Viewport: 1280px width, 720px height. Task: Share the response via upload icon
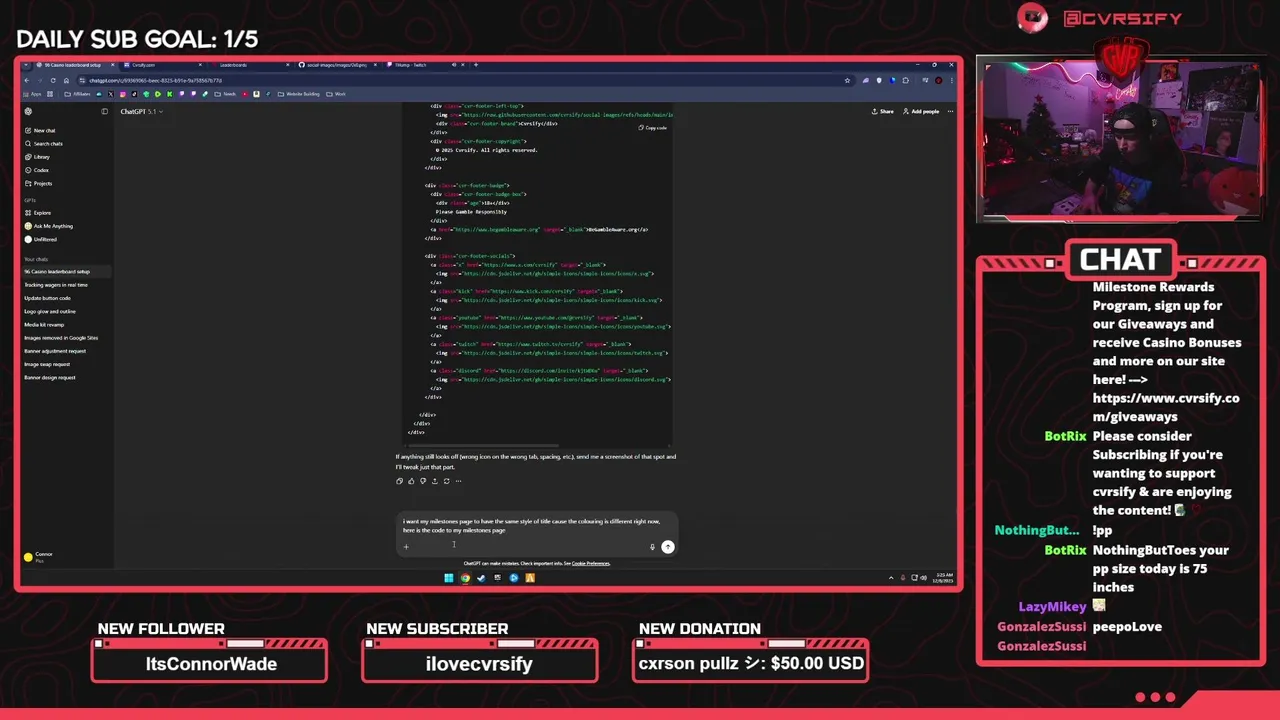click(x=435, y=481)
